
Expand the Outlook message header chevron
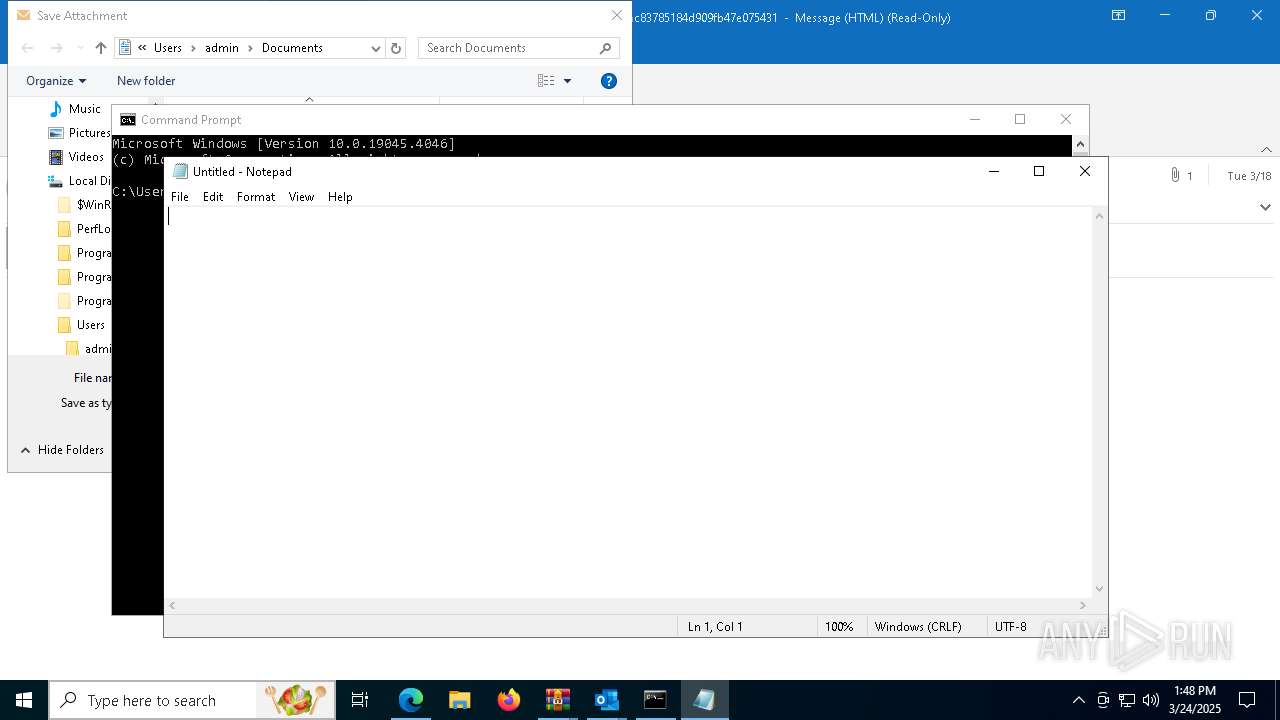[1265, 208]
